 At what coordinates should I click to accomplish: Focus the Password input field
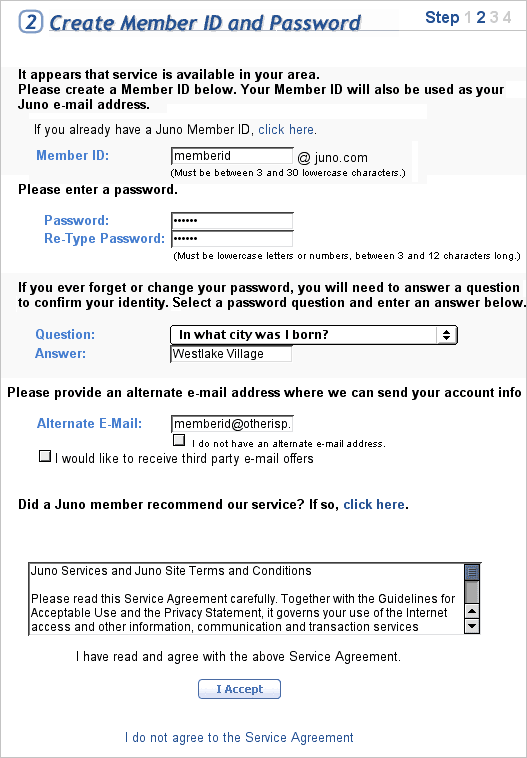click(x=232, y=221)
